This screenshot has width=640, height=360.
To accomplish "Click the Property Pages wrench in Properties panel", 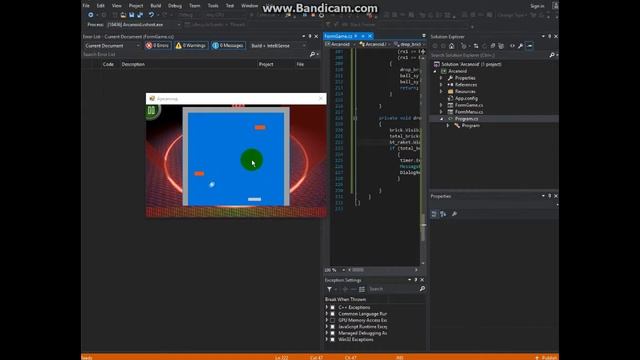I will click(454, 214).
